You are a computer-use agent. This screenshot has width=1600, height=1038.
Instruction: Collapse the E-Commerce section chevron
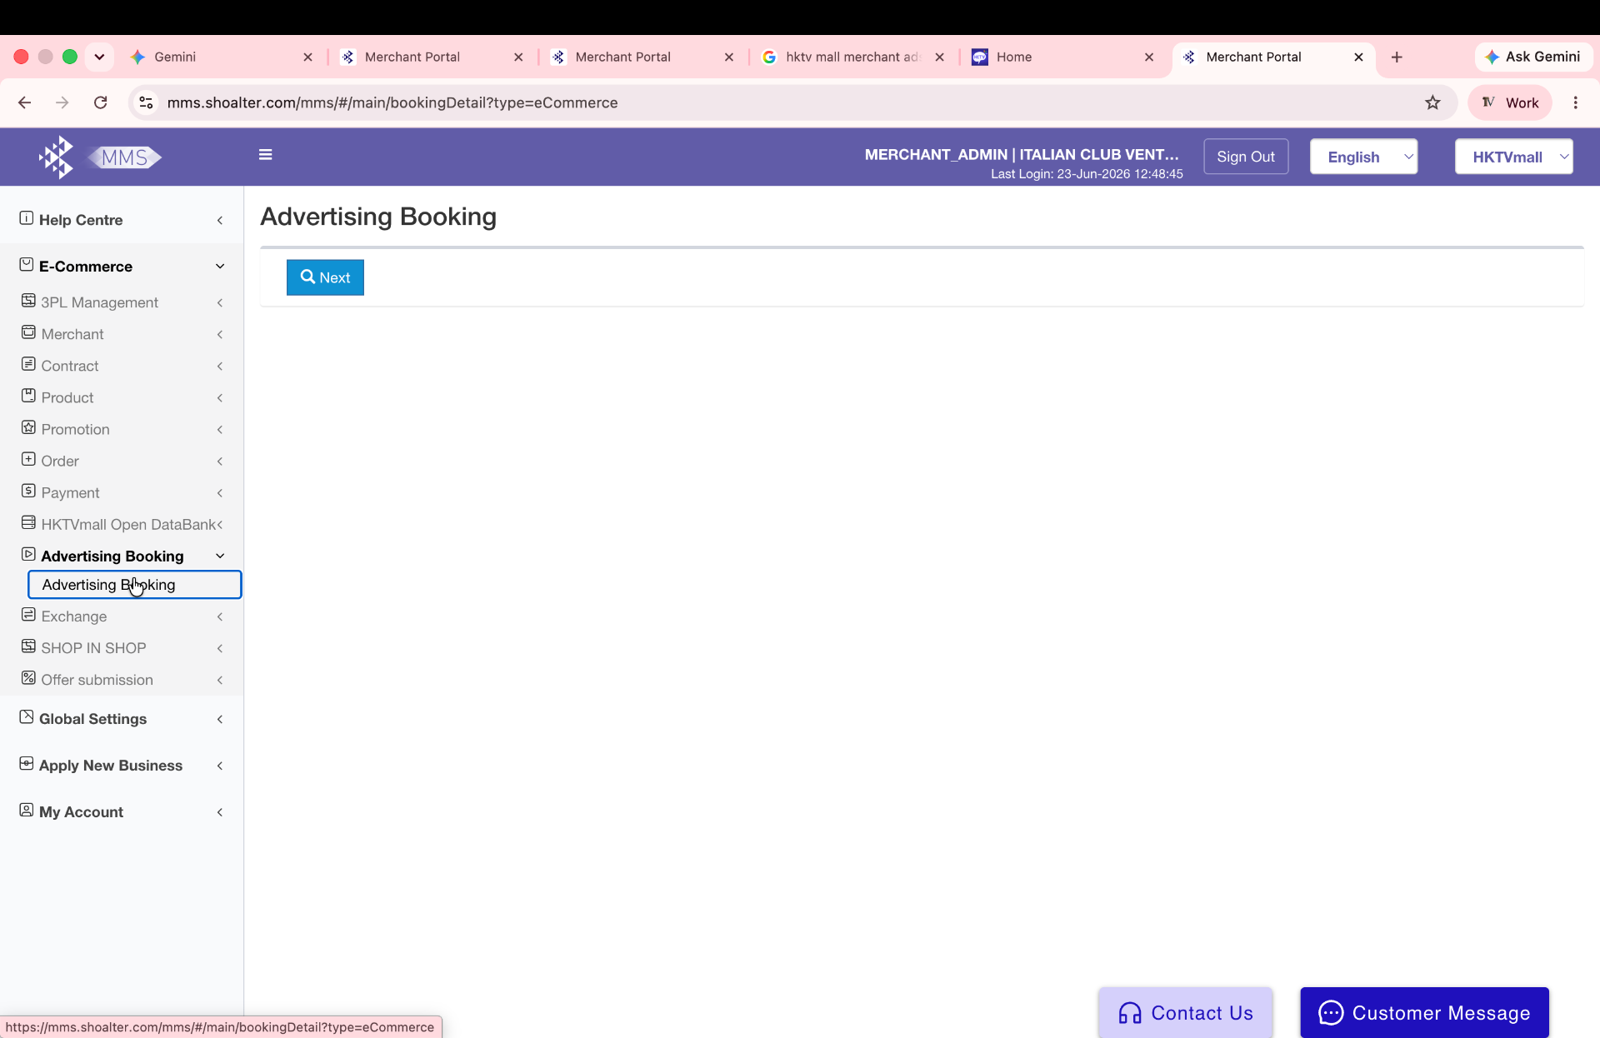tap(220, 267)
